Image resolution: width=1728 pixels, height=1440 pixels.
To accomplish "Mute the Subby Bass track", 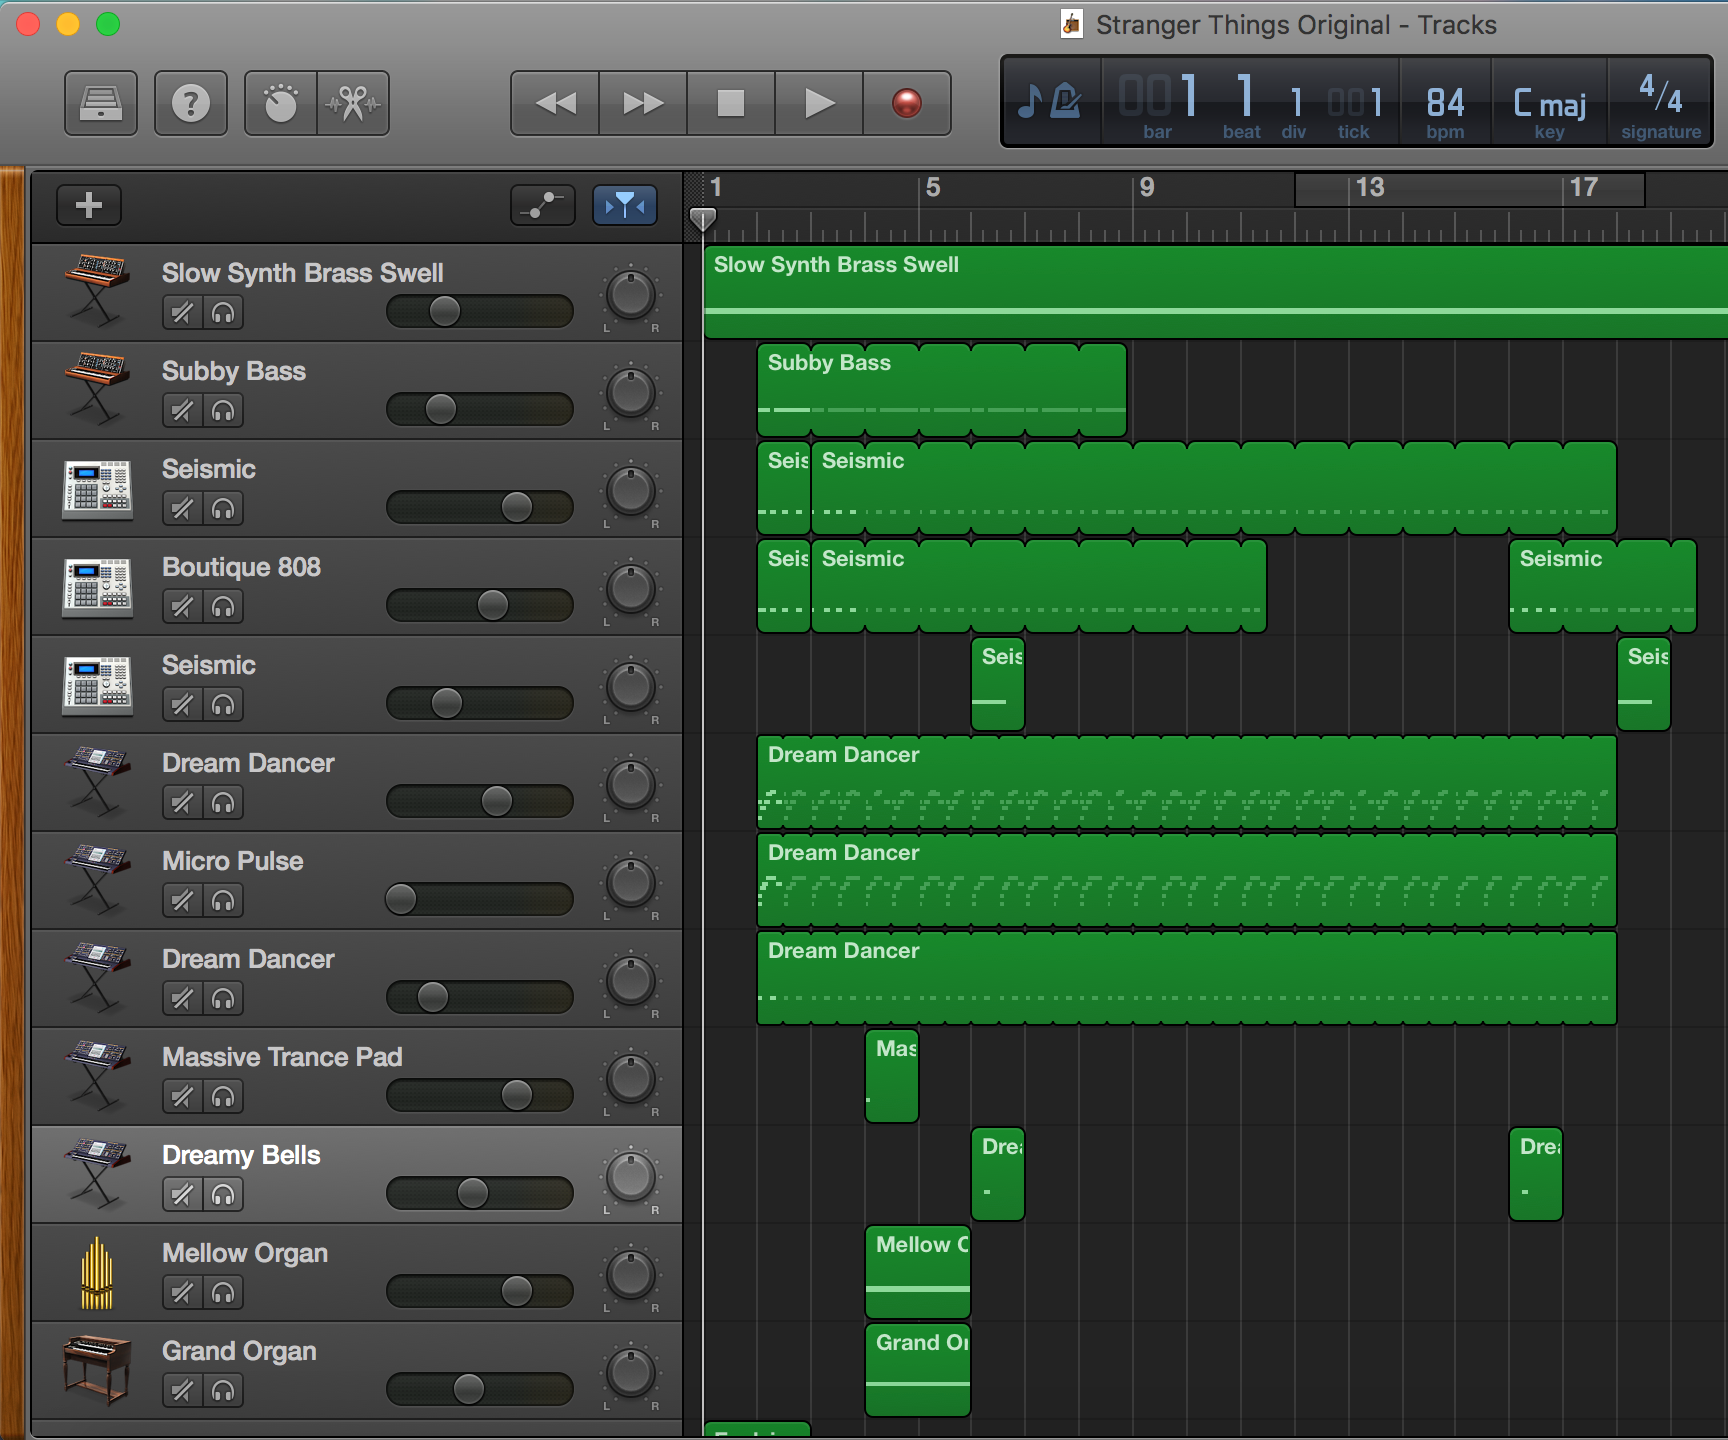I will [182, 411].
